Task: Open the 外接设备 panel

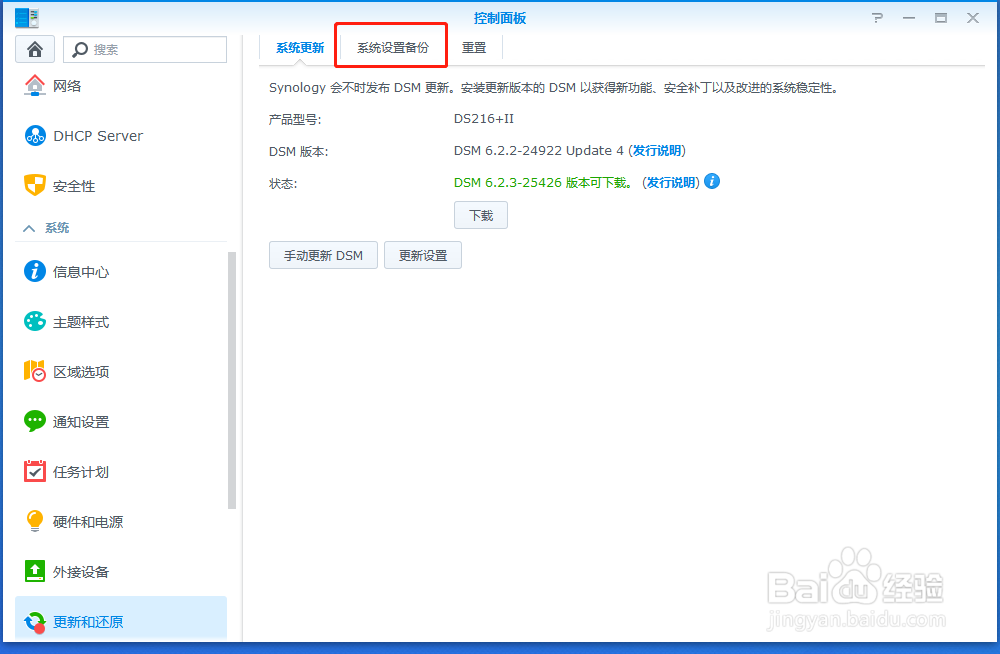Action: click(78, 571)
